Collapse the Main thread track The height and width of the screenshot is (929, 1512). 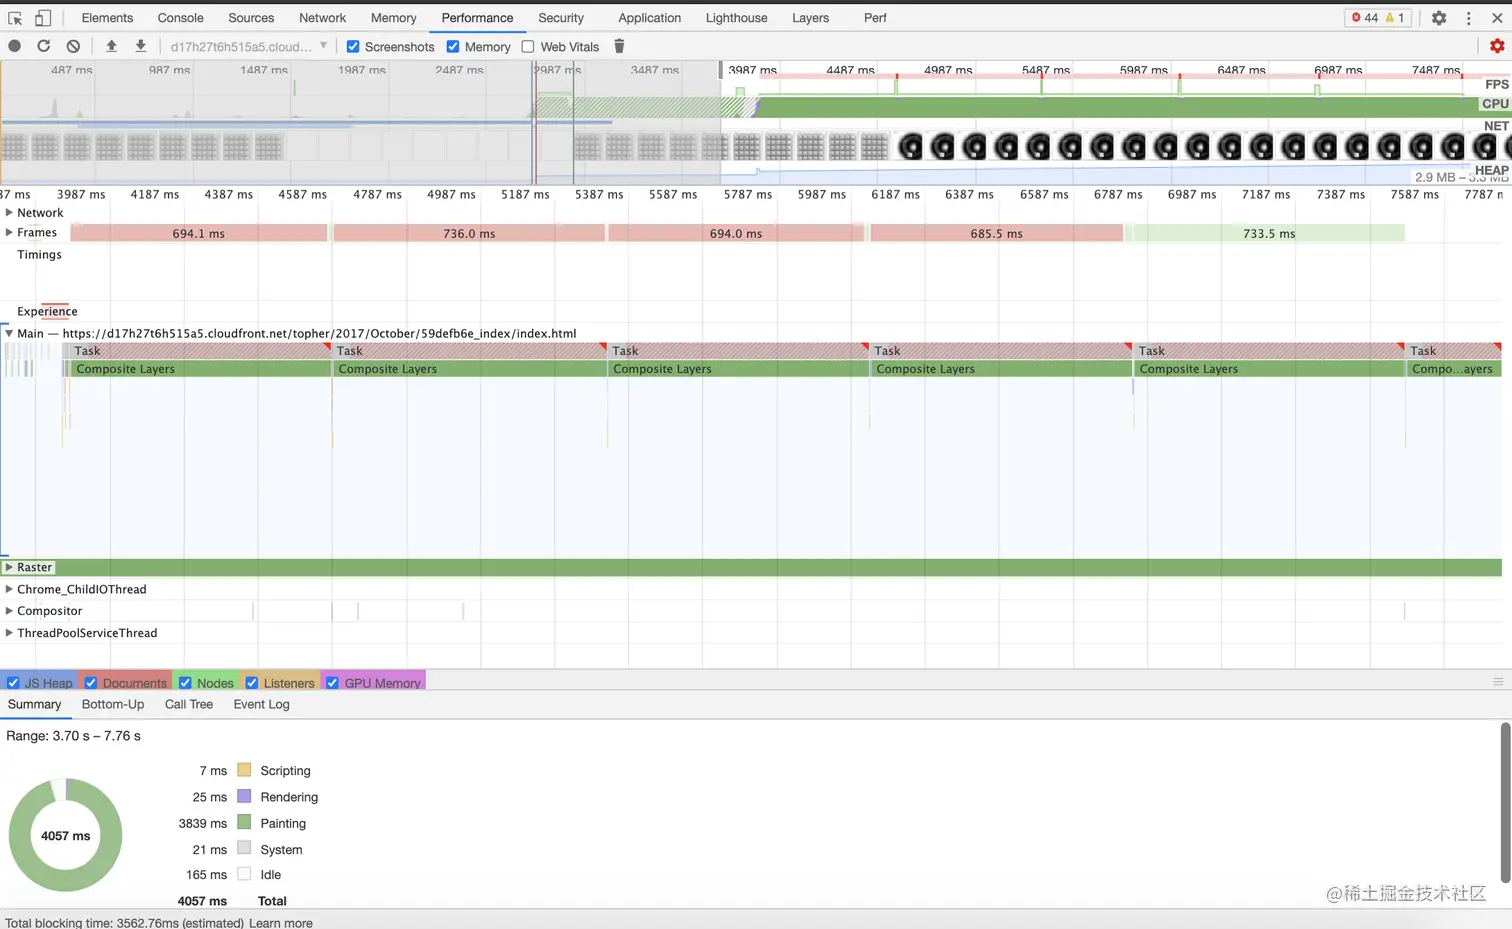[x=9, y=333]
